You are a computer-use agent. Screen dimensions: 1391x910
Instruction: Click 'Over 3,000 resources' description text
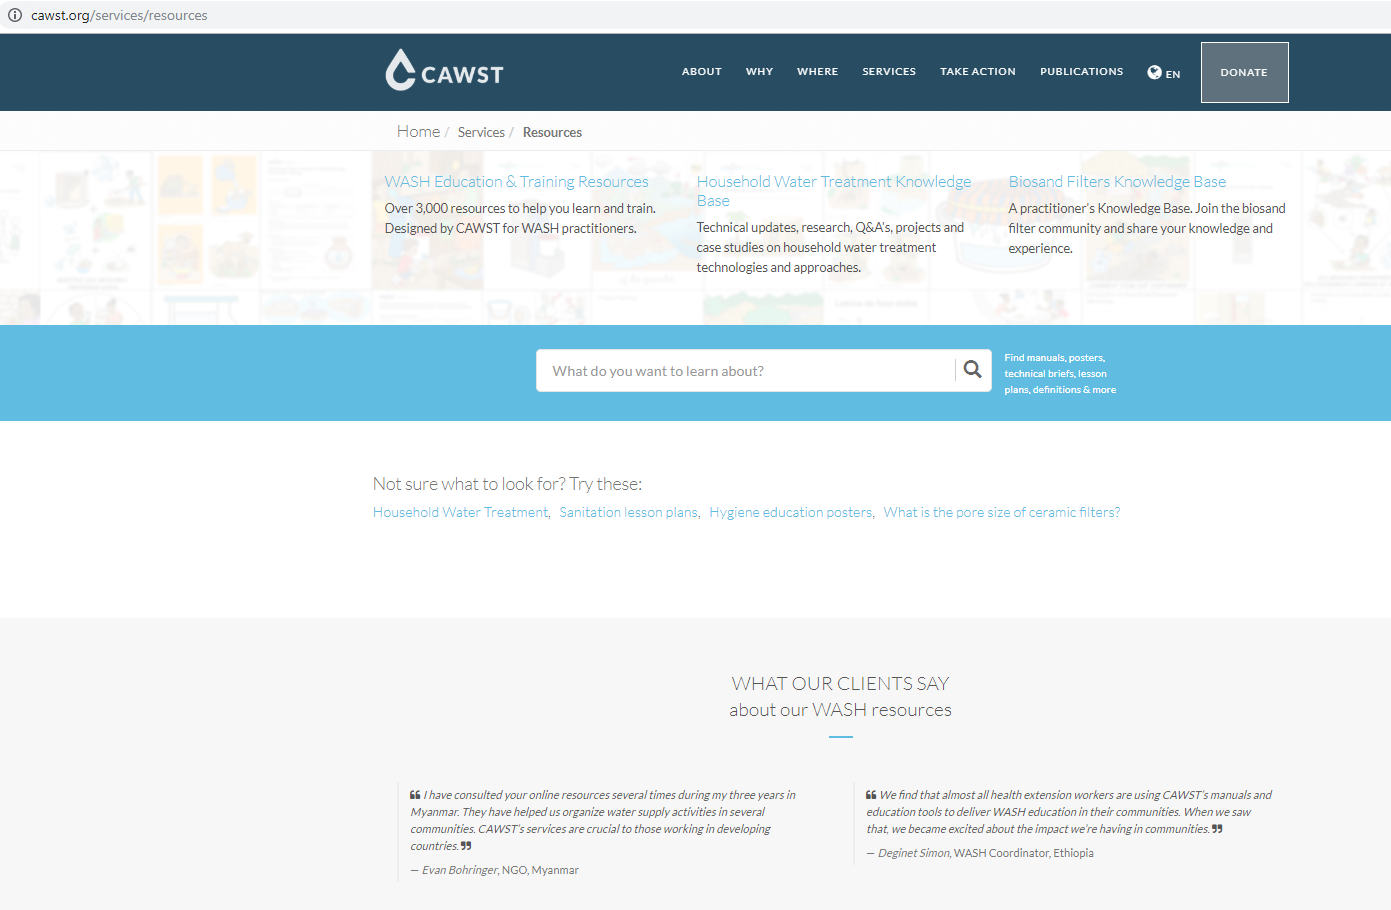tap(520, 218)
